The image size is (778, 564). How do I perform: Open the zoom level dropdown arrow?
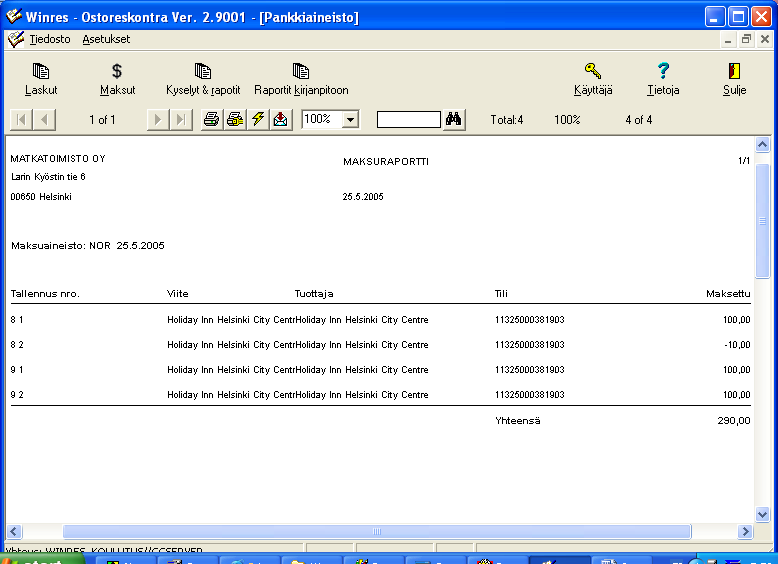coord(350,120)
